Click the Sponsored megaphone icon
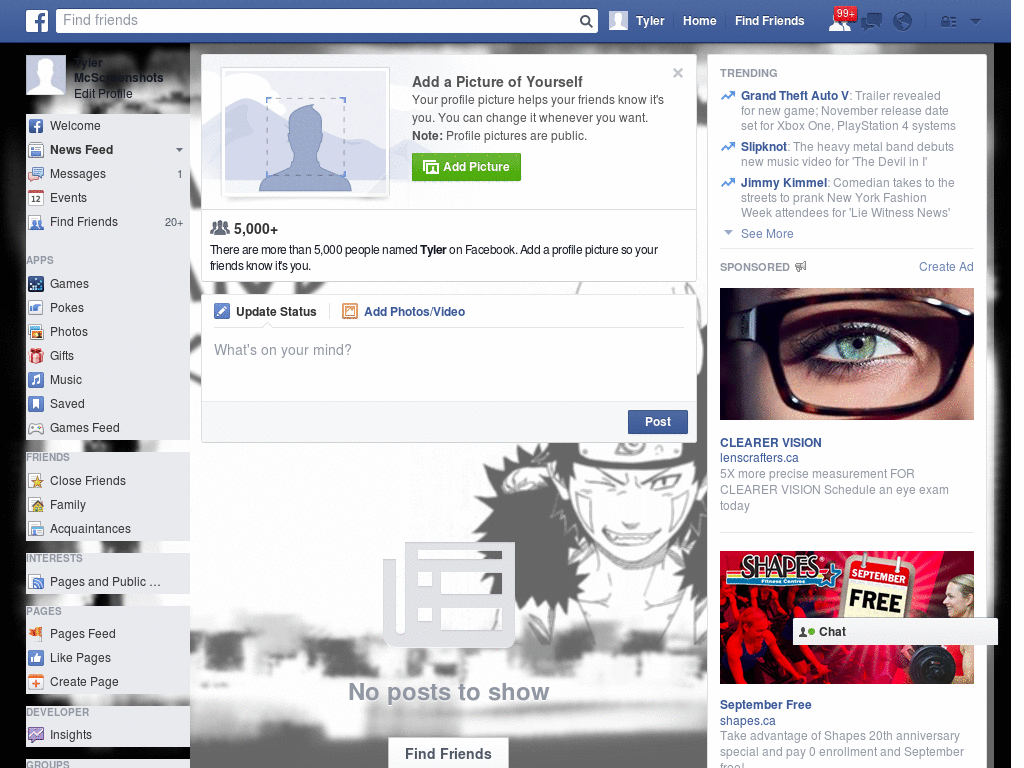The height and width of the screenshot is (768, 1024). 801,266
